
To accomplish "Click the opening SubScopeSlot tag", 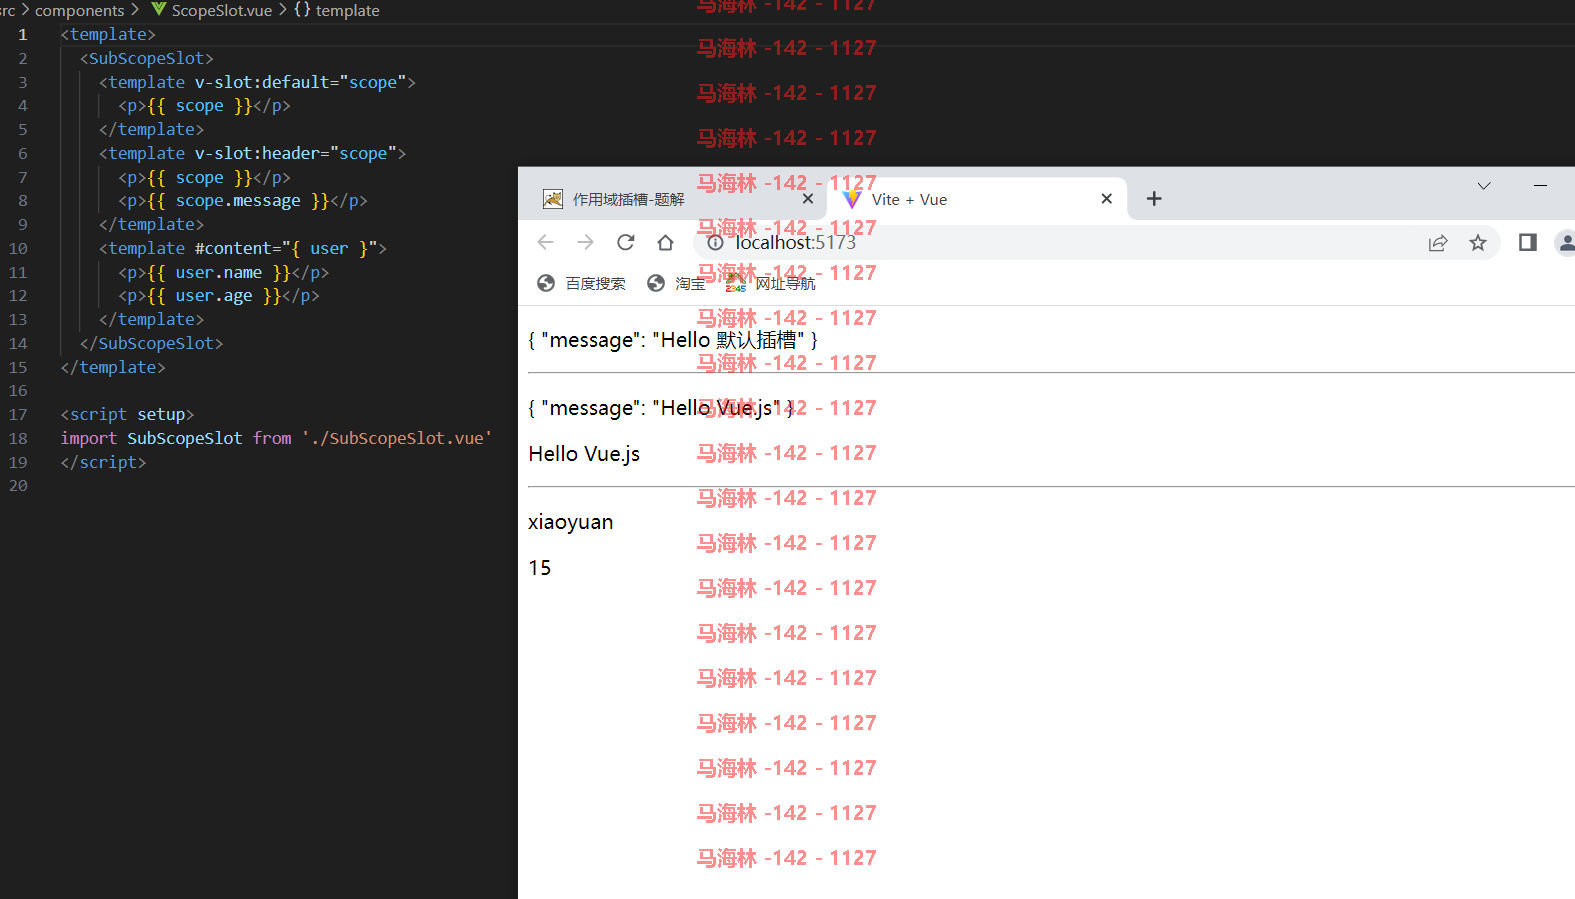I will [147, 58].
